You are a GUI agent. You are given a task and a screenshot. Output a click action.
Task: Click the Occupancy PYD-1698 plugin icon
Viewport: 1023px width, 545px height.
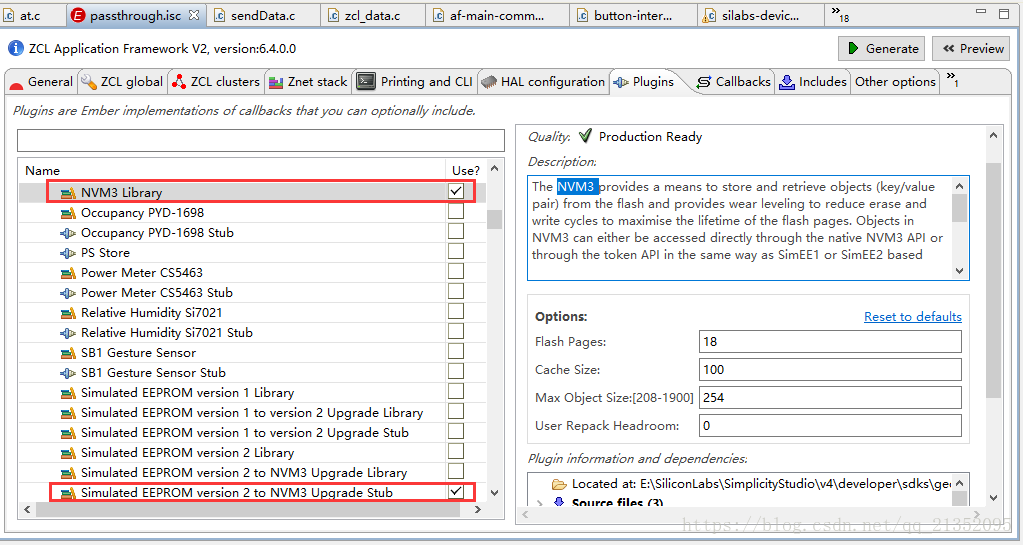click(x=68, y=213)
